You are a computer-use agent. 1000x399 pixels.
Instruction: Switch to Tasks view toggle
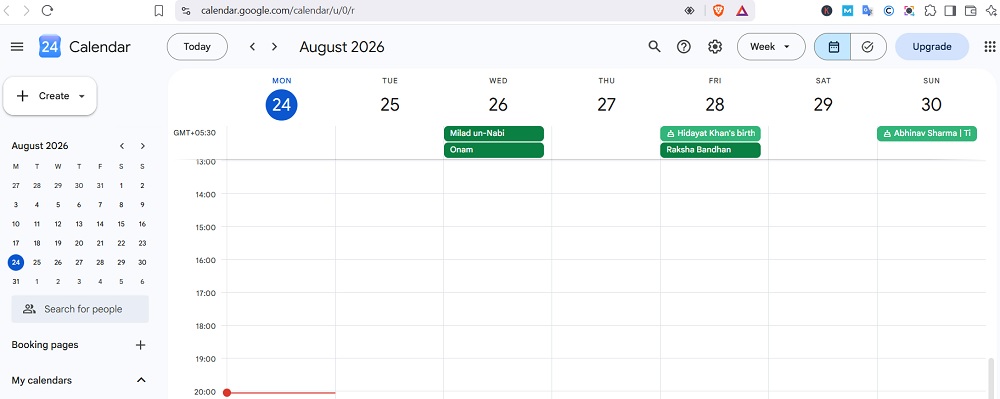pos(868,47)
